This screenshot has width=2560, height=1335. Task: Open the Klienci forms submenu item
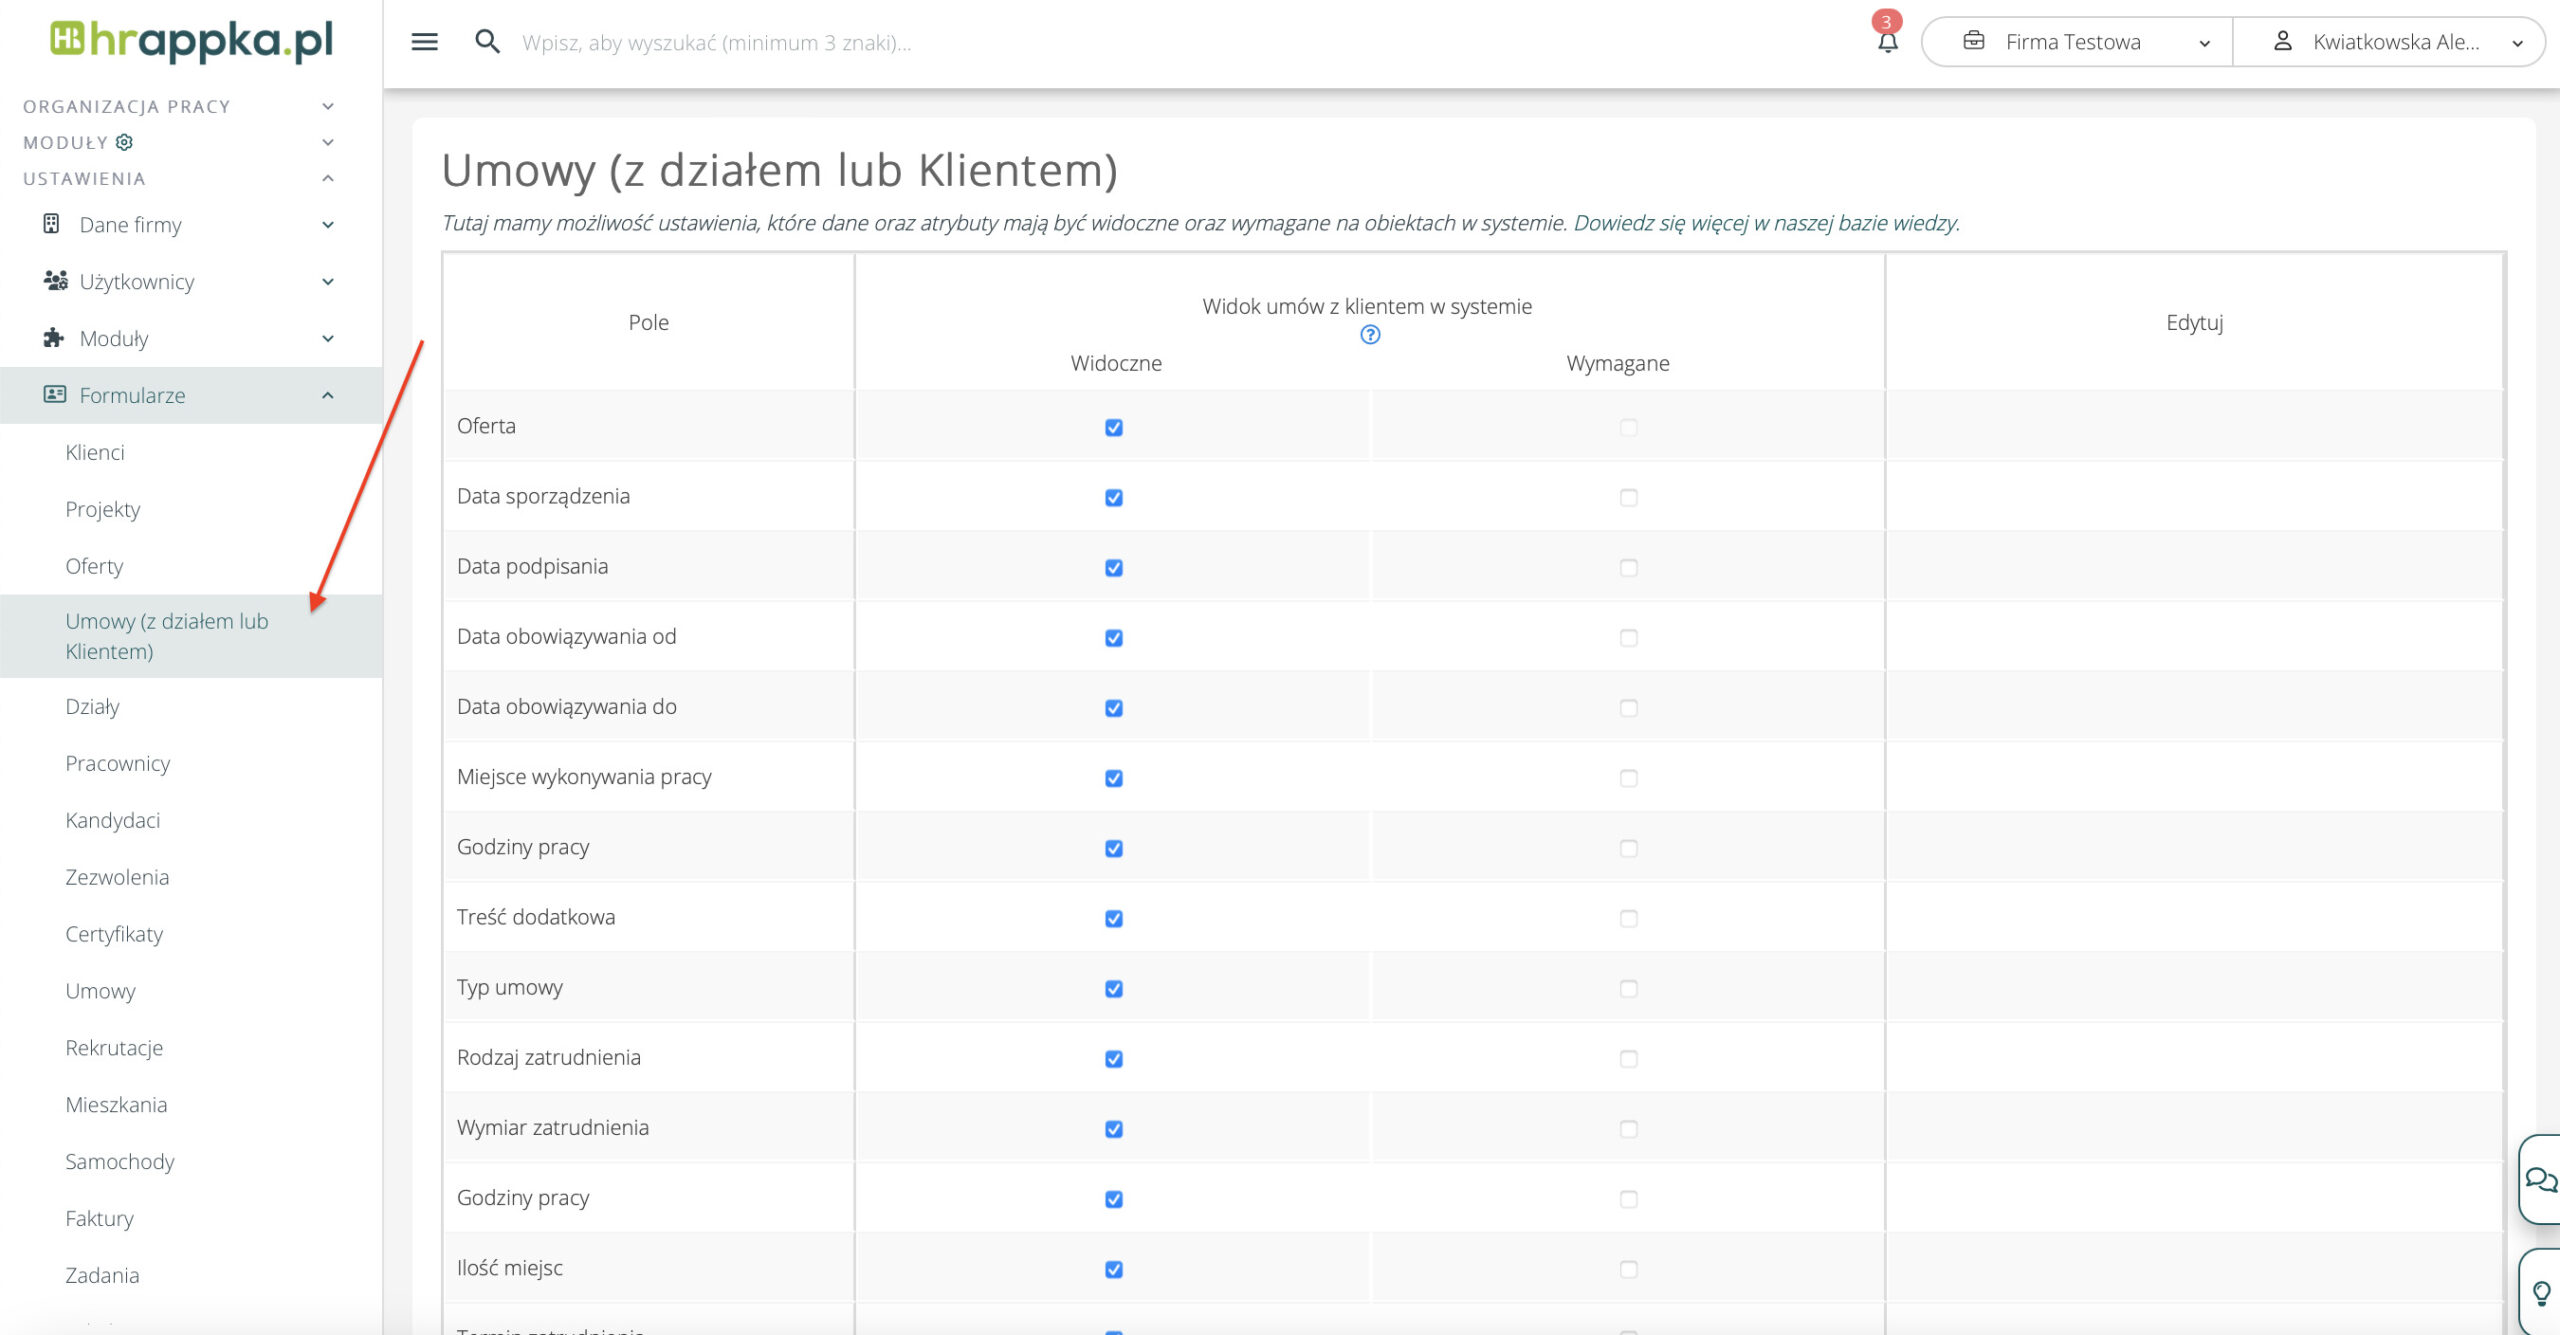(95, 452)
